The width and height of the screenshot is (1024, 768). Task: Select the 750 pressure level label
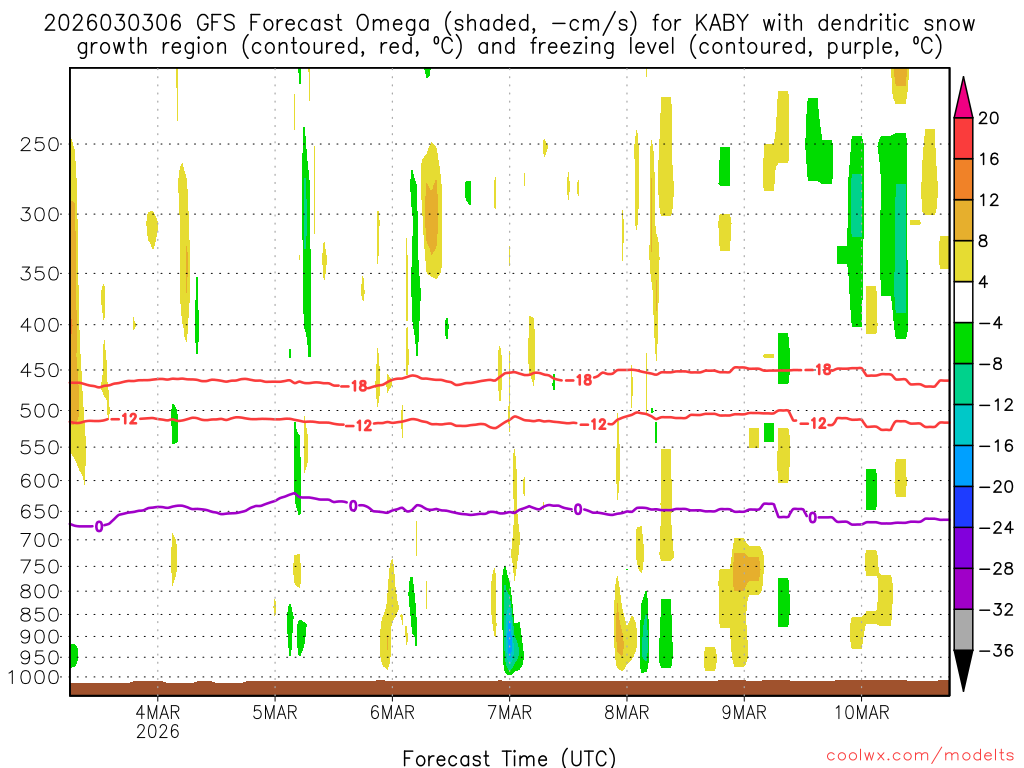[40, 567]
